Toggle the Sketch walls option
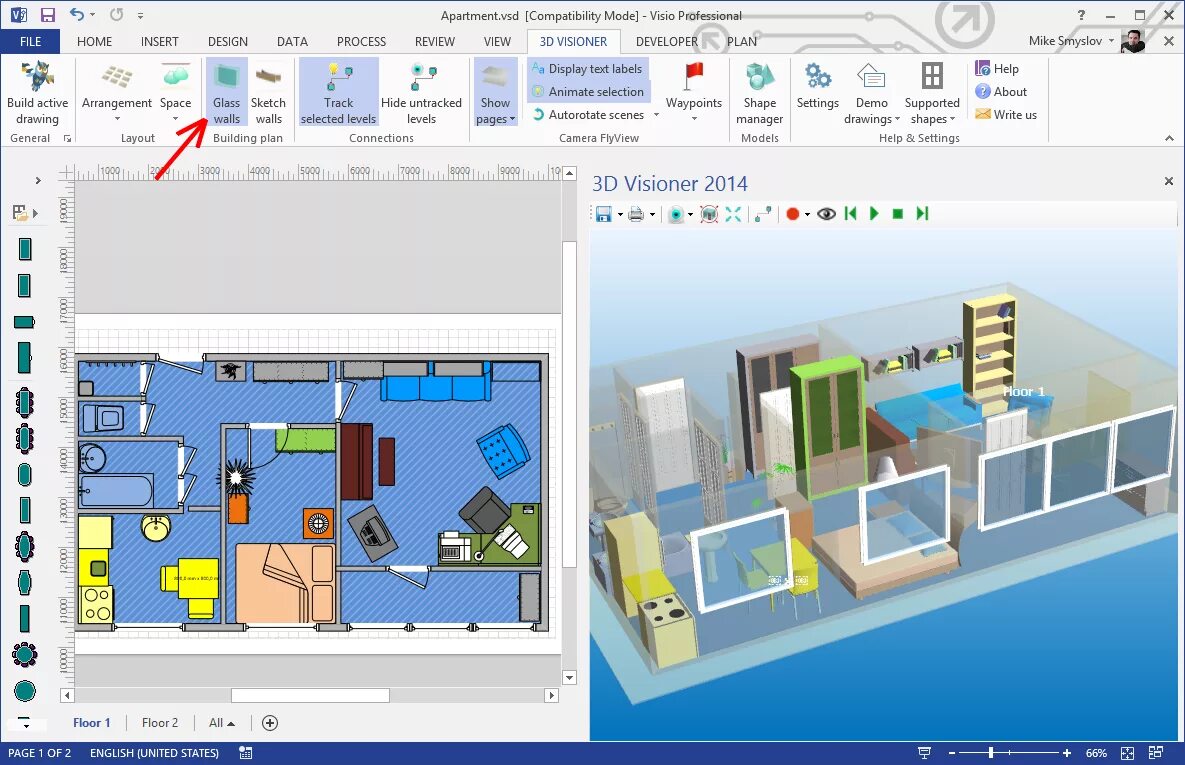 [268, 92]
